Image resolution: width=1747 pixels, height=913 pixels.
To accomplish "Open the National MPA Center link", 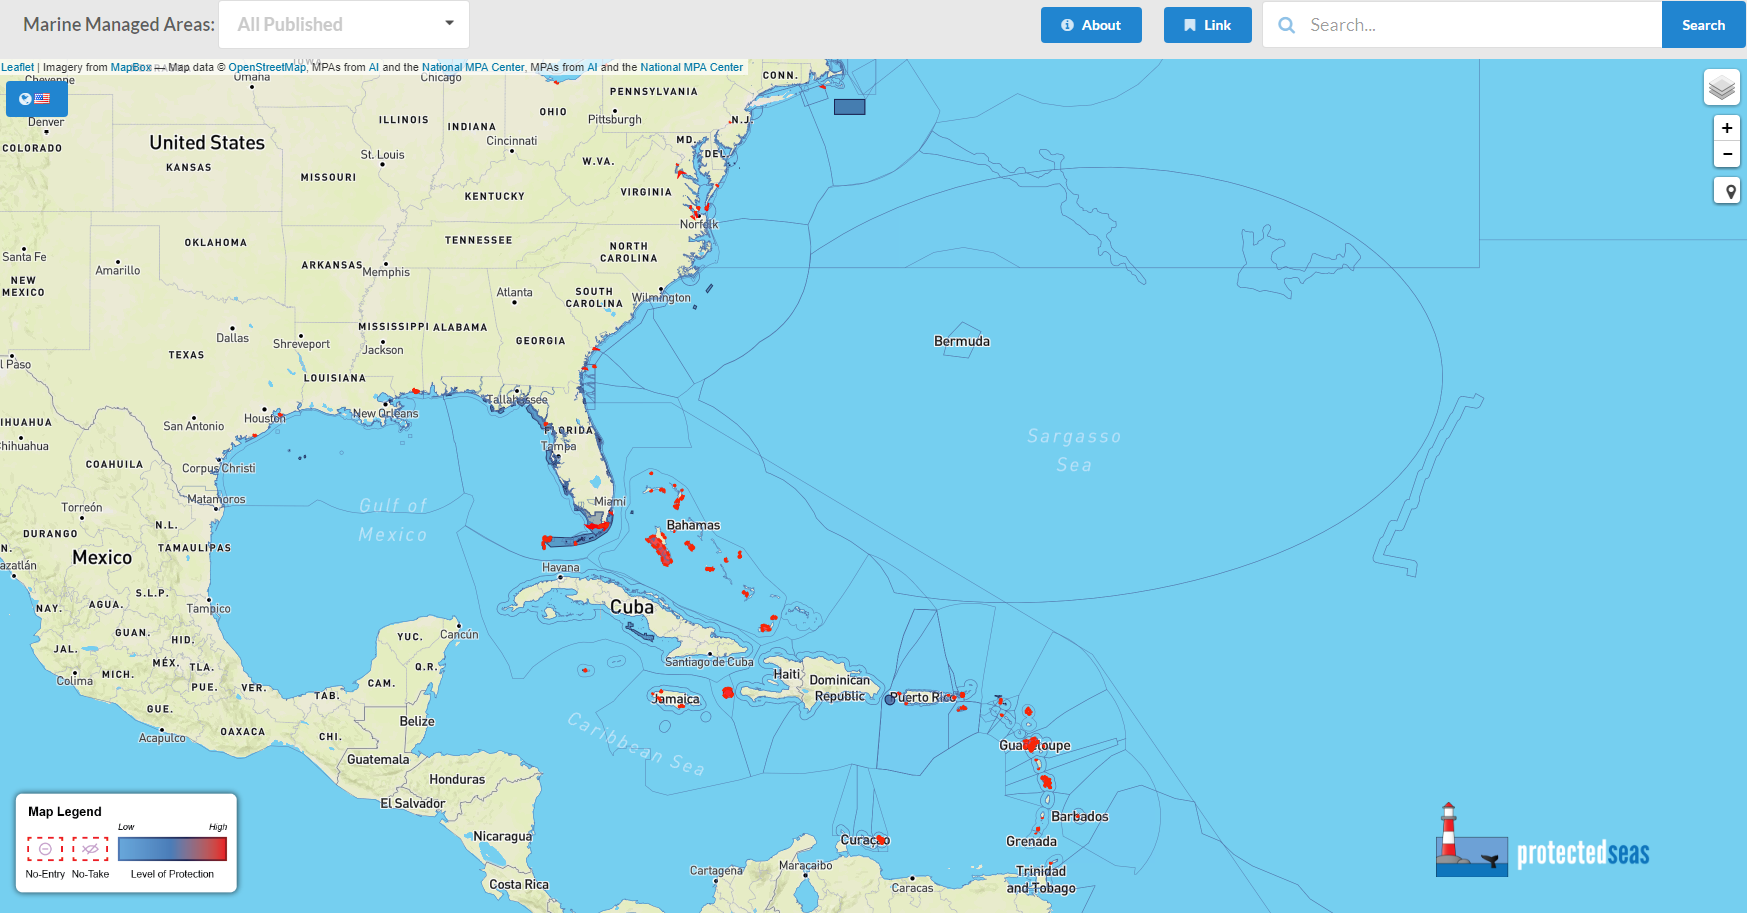I will pyautogui.click(x=473, y=67).
